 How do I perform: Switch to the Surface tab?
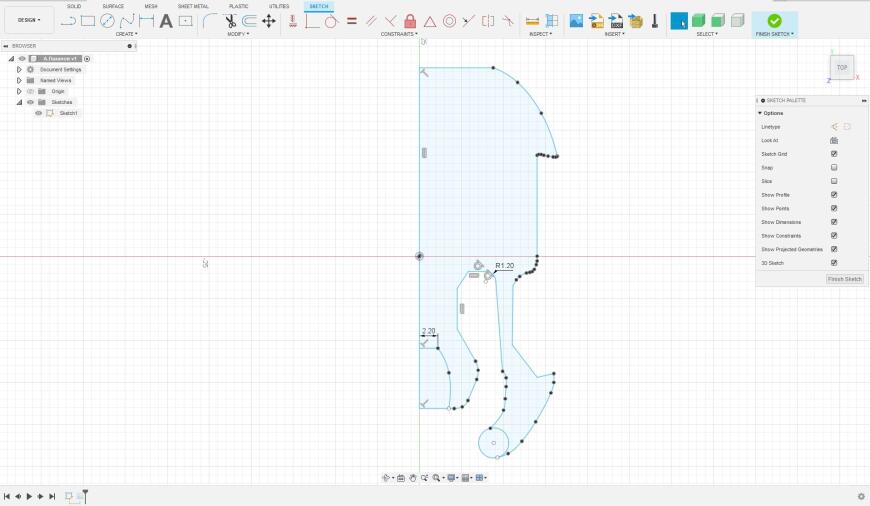click(113, 6)
